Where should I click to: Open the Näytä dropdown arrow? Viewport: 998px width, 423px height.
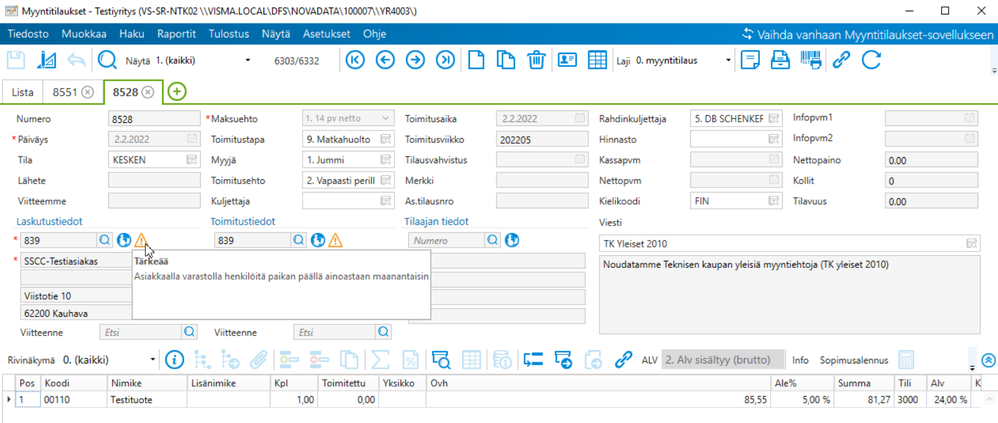coord(248,60)
